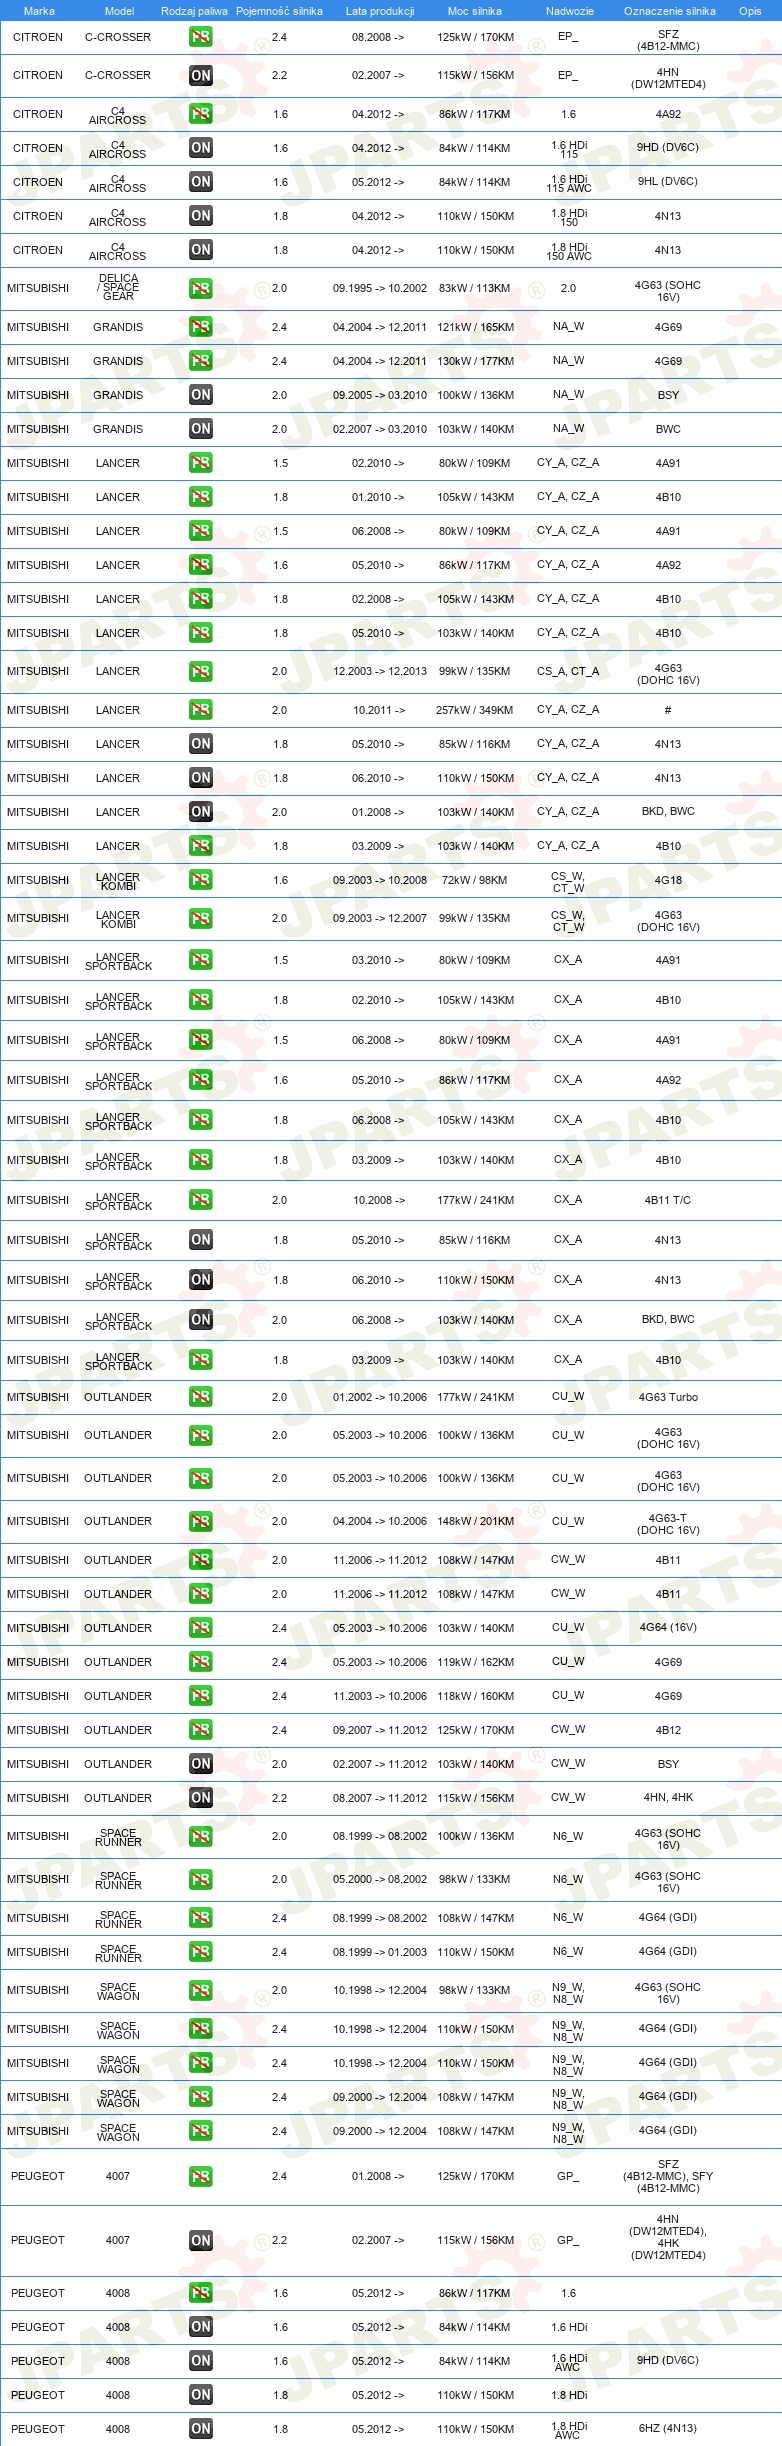Click the Opis column header
The image size is (782, 2446).
tap(750, 11)
